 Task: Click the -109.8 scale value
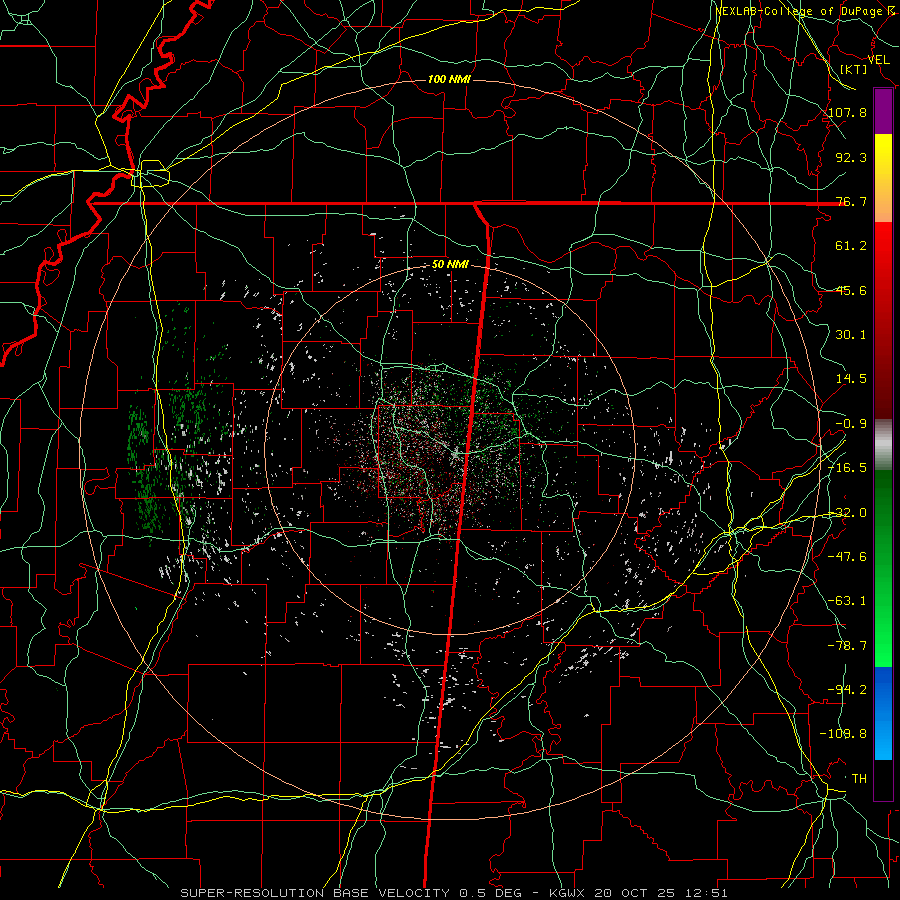coord(844,734)
